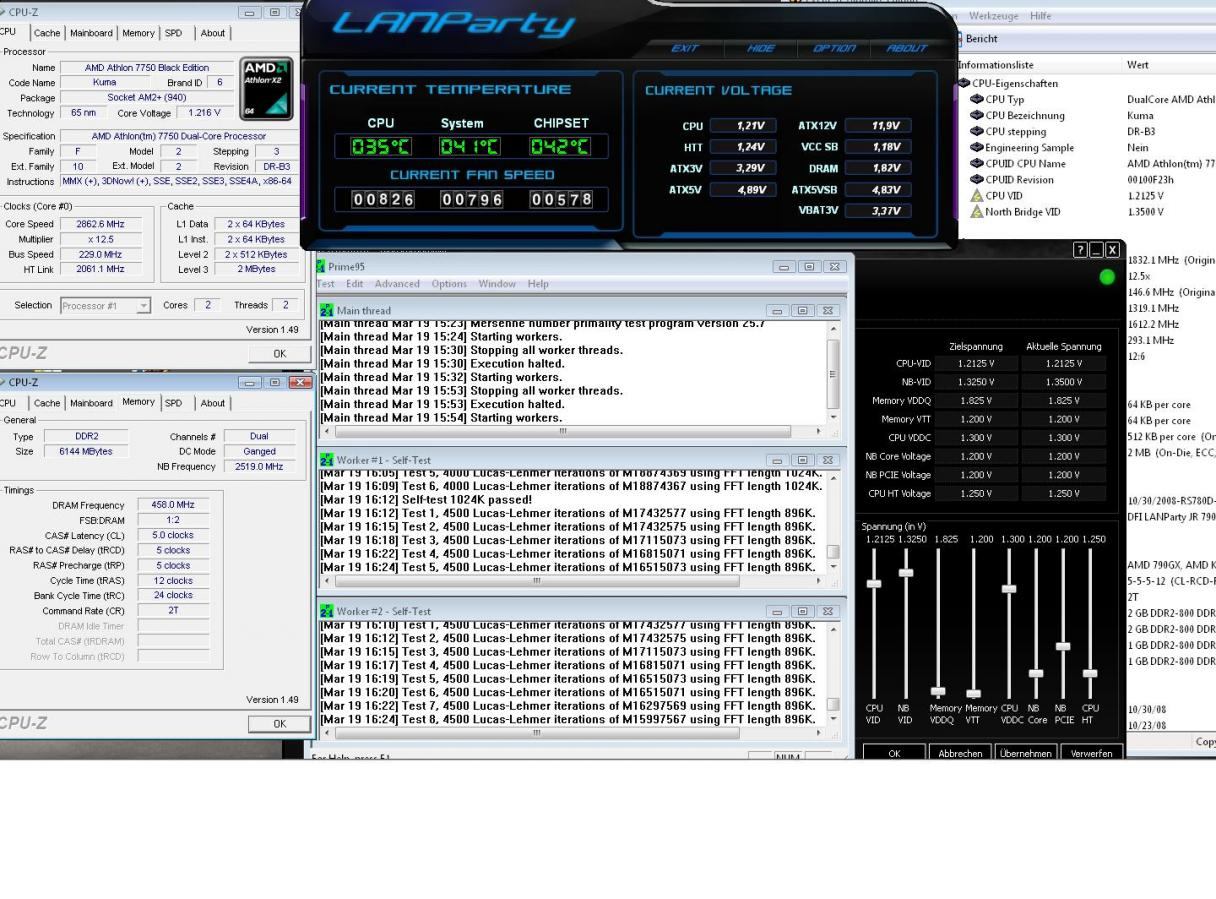Screen dimensions: 1216x899
Task: Click the icon of the CPU-Eigenschaften node
Action: point(964,83)
